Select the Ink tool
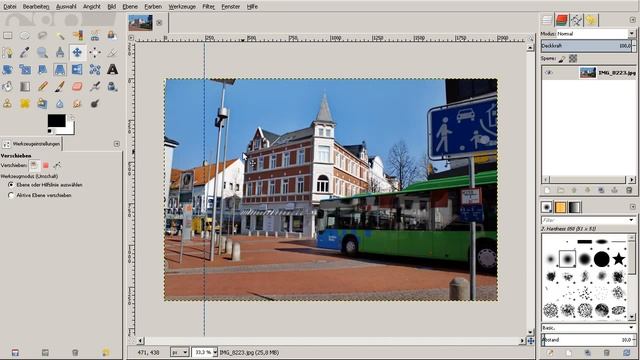This screenshot has width=640, height=360. (x=112, y=87)
